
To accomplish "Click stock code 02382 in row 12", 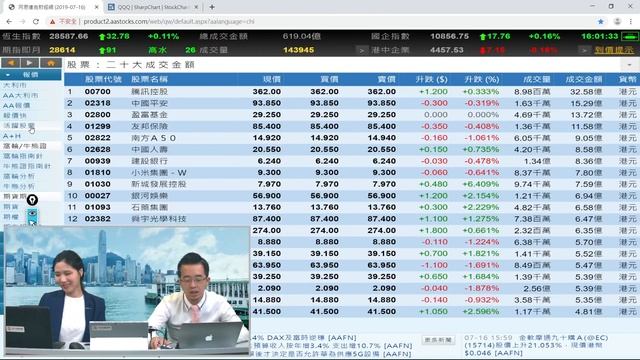I will pos(98,219).
